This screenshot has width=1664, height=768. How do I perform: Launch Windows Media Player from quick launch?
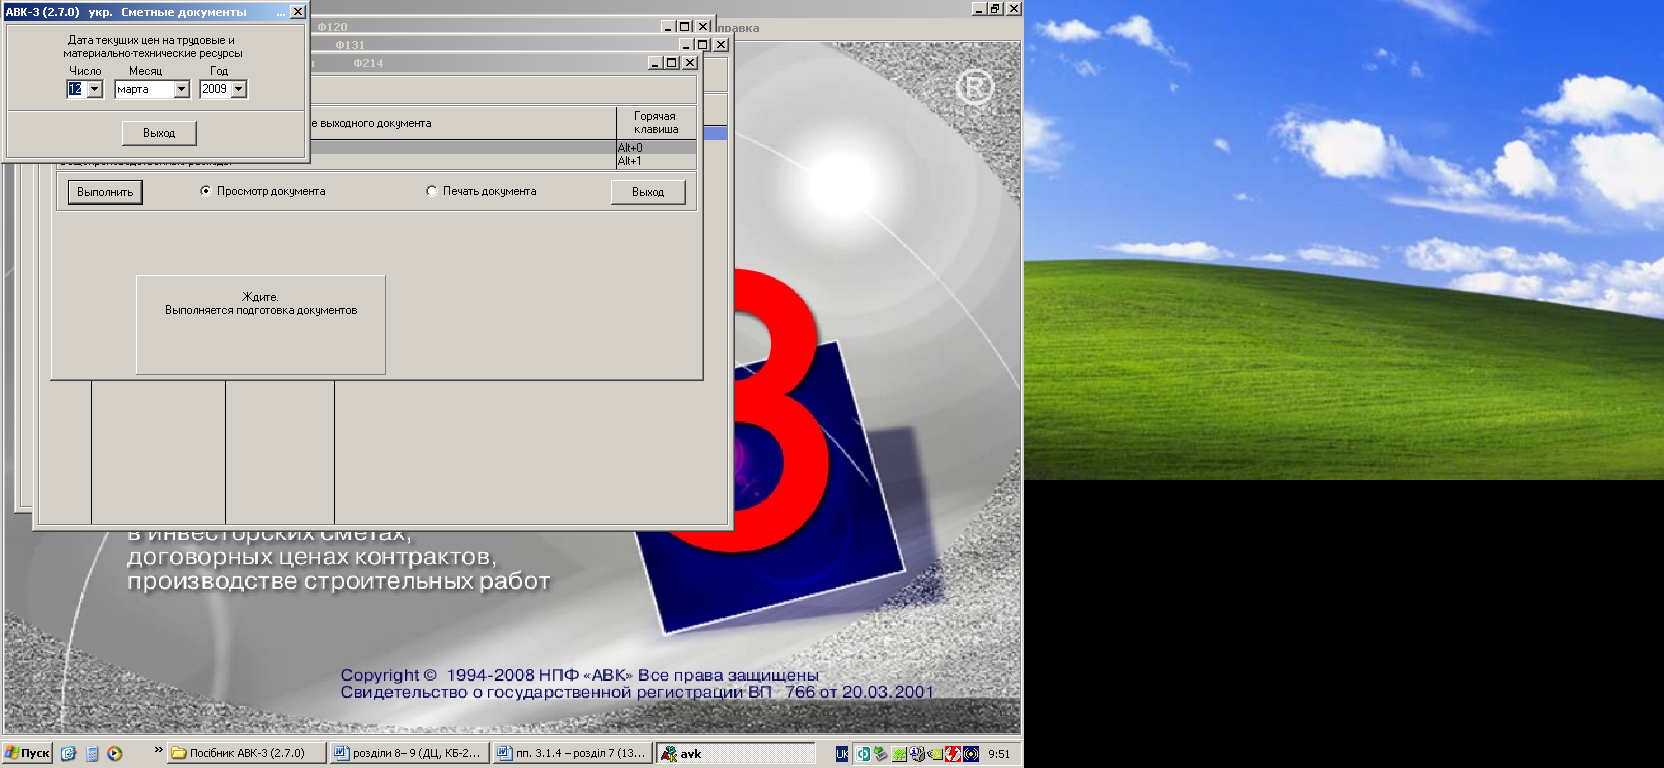[x=115, y=754]
